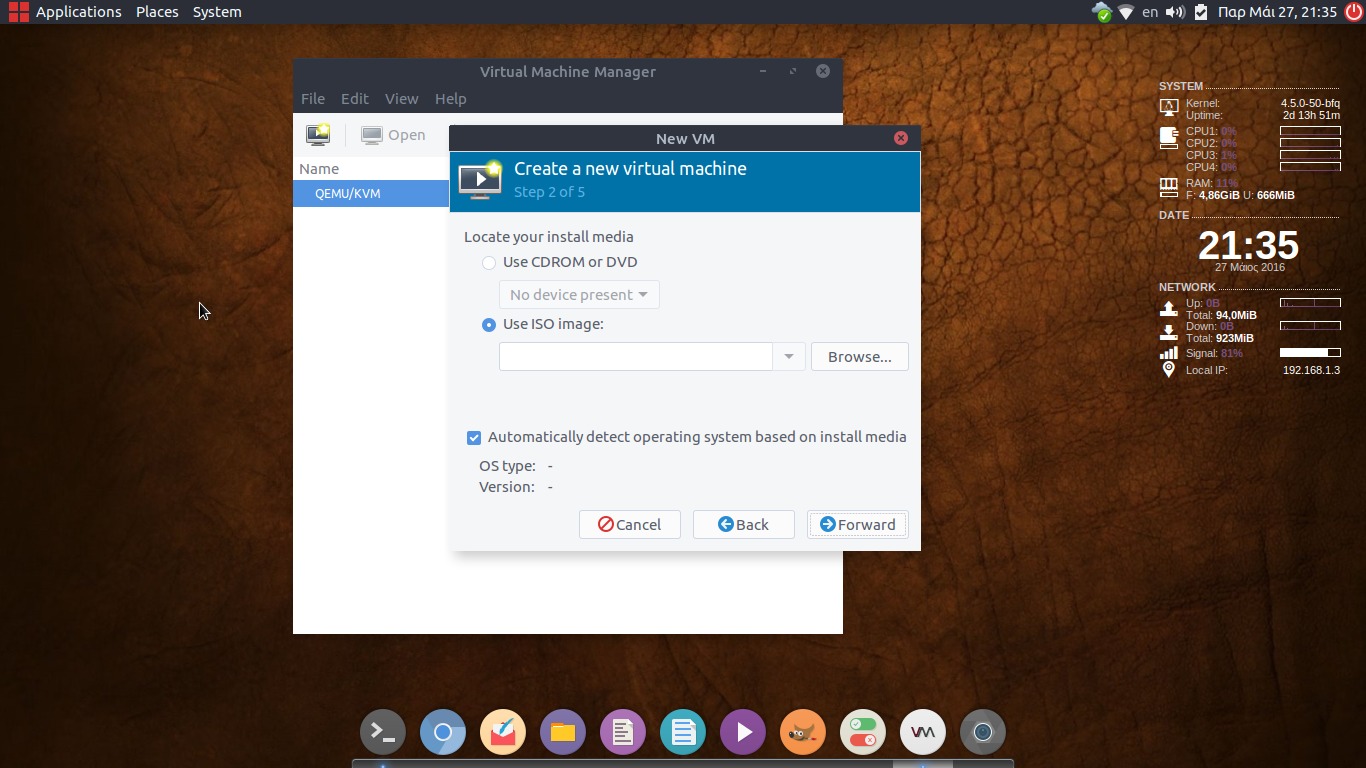Click the Wi-Fi network indicator icon
The width and height of the screenshot is (1366, 768).
tap(1126, 12)
